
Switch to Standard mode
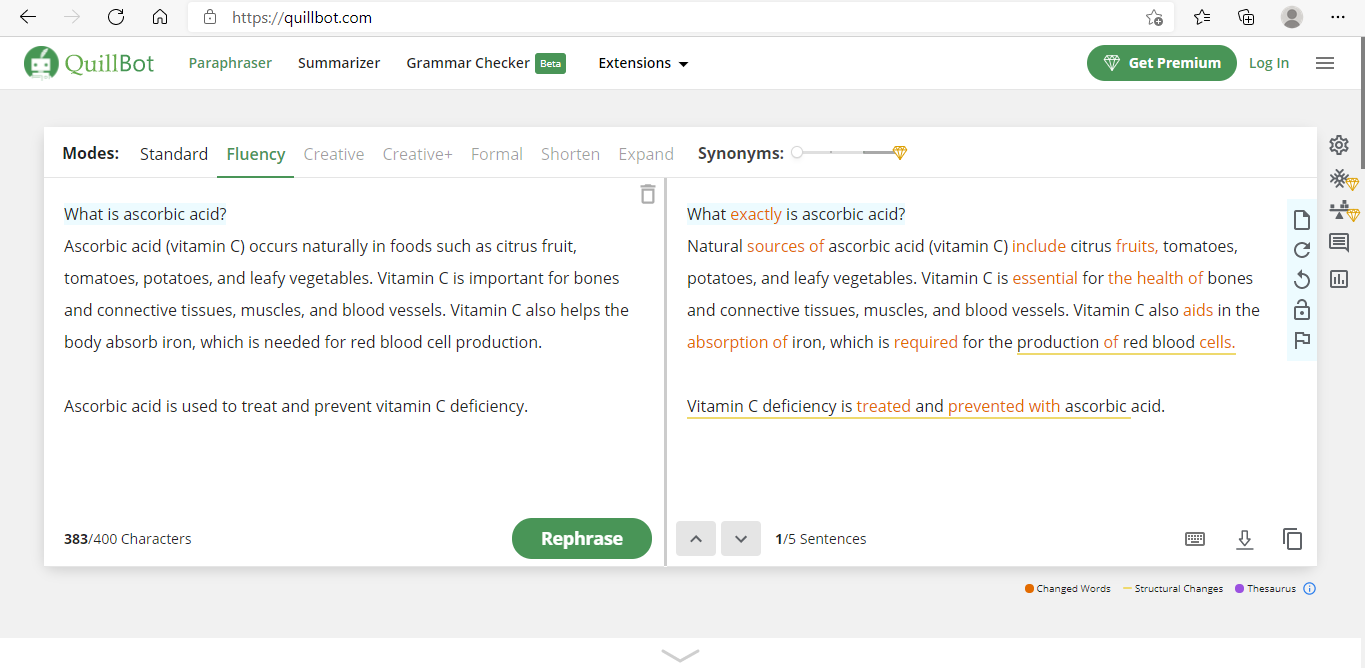pyautogui.click(x=174, y=154)
